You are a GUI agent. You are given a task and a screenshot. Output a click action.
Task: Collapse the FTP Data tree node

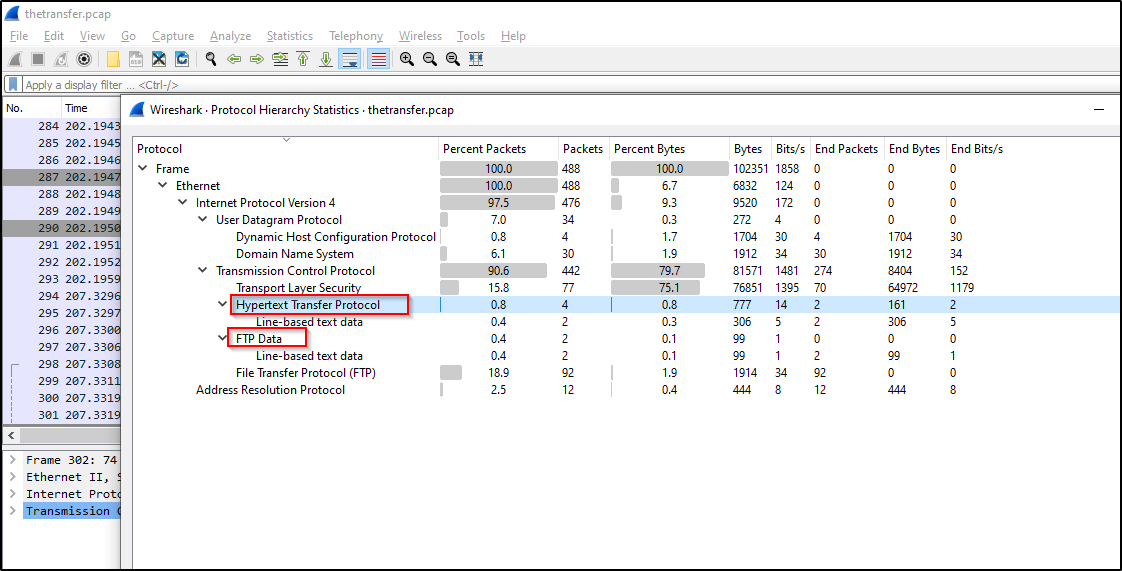coord(223,339)
